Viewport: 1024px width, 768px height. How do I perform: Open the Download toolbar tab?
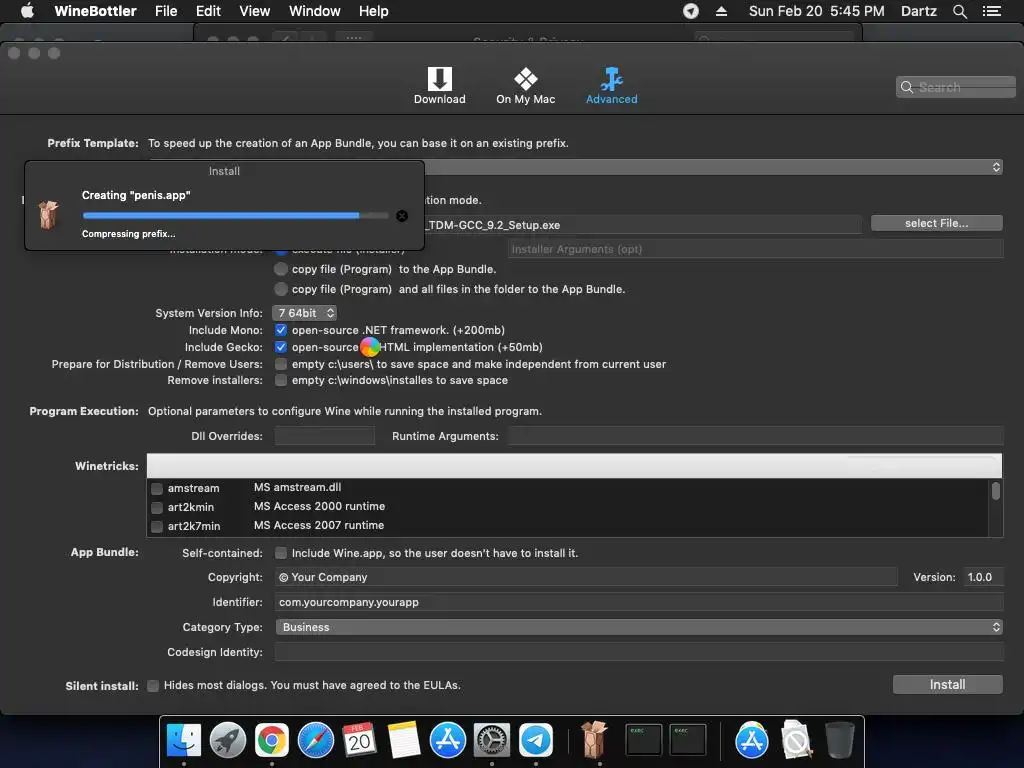(x=440, y=86)
